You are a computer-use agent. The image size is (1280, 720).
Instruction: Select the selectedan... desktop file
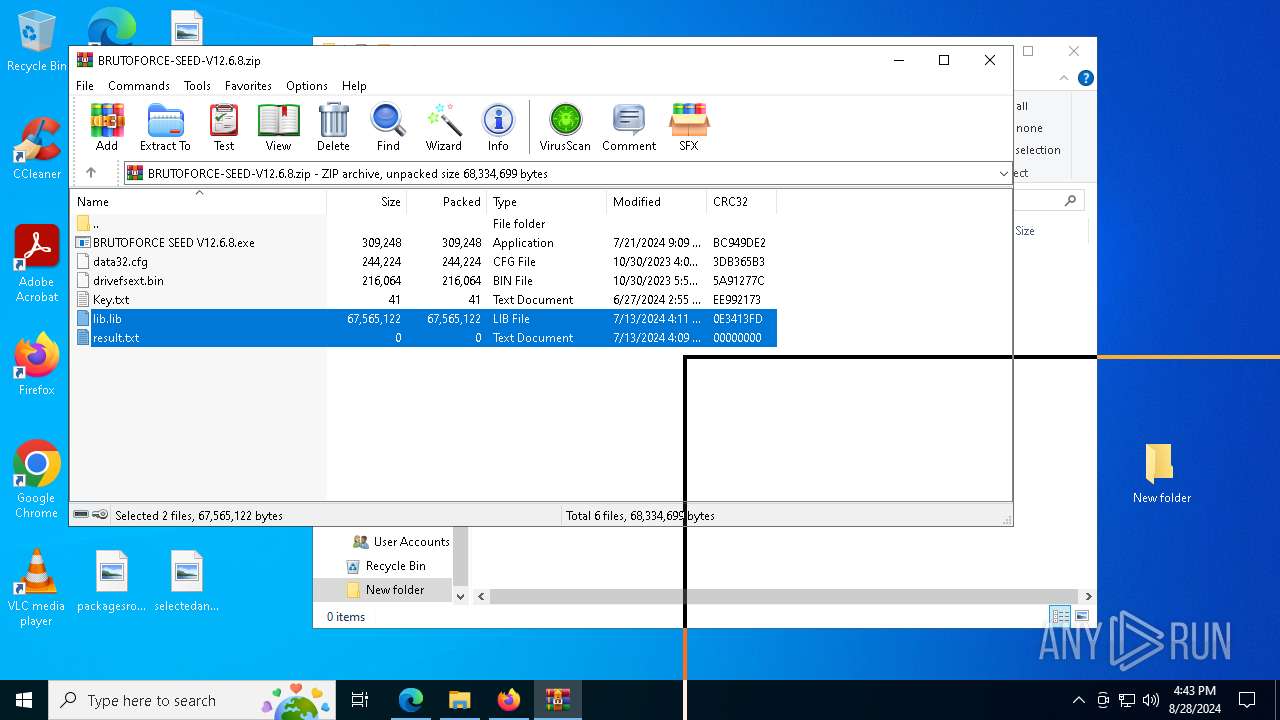click(x=187, y=581)
